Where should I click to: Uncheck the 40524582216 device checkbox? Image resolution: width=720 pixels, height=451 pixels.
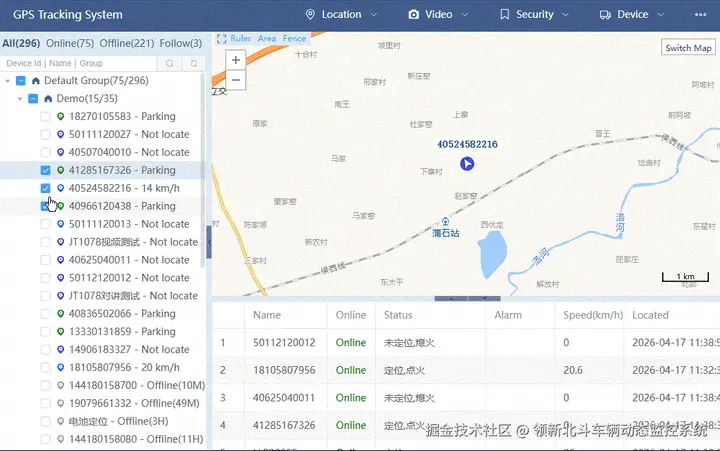click(x=45, y=188)
